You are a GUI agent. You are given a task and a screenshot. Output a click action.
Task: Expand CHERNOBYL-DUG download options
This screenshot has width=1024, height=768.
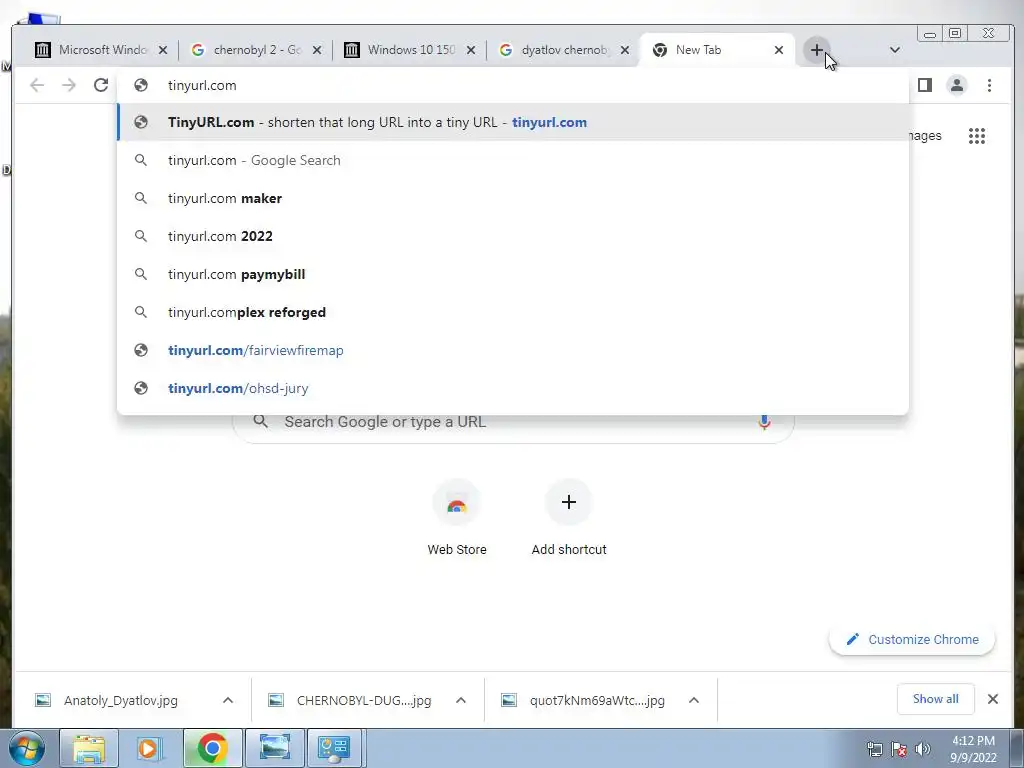tap(461, 700)
